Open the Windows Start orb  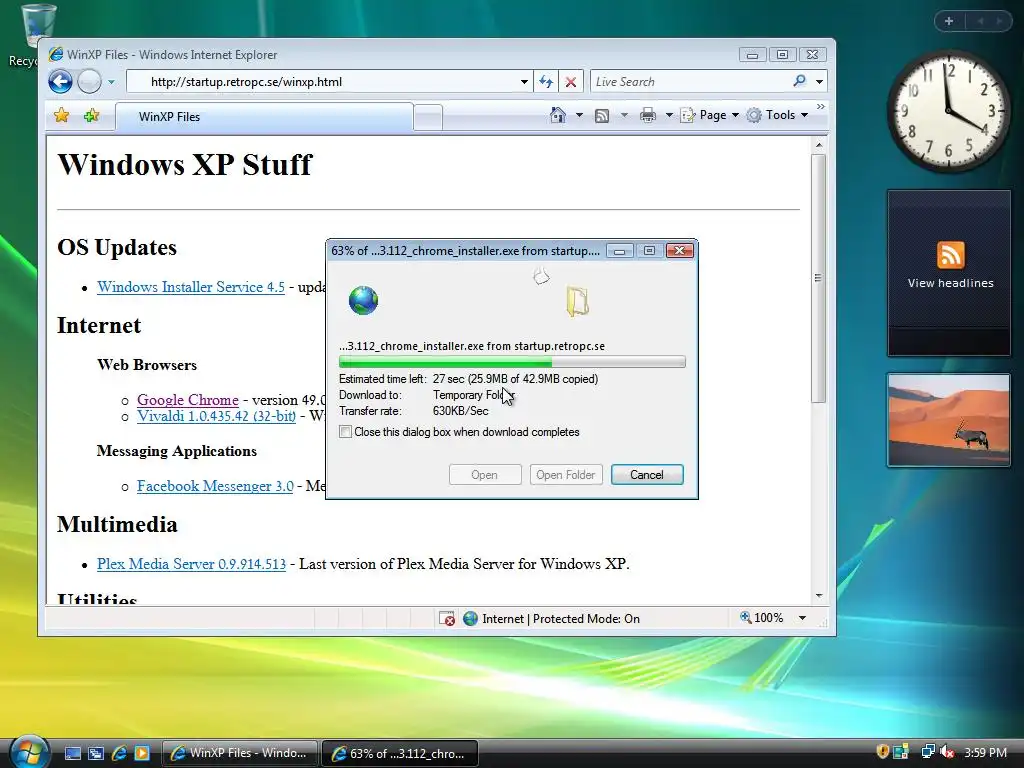[29, 752]
